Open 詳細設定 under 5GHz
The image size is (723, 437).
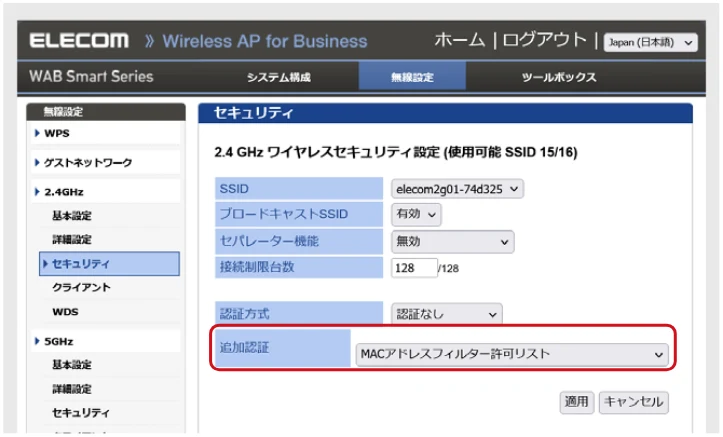pyautogui.click(x=71, y=389)
